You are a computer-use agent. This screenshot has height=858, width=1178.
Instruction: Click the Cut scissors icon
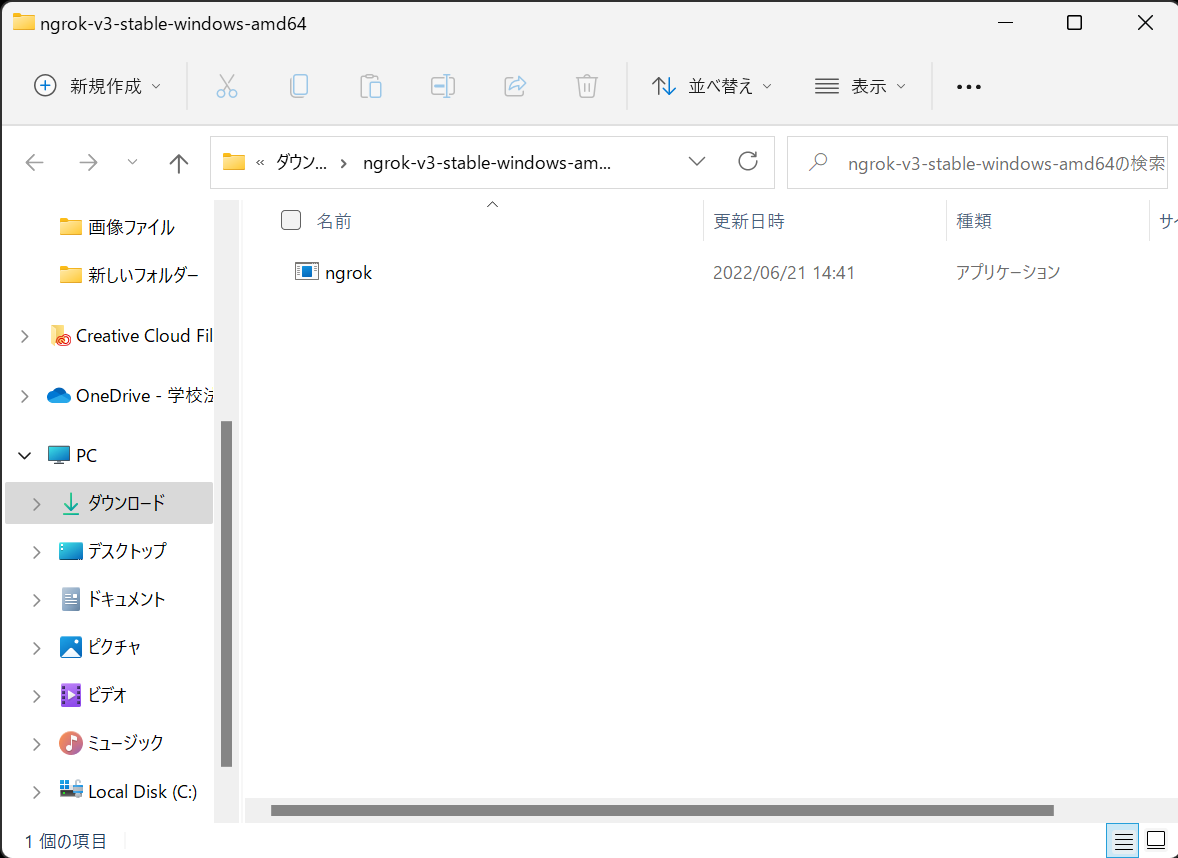(x=227, y=86)
